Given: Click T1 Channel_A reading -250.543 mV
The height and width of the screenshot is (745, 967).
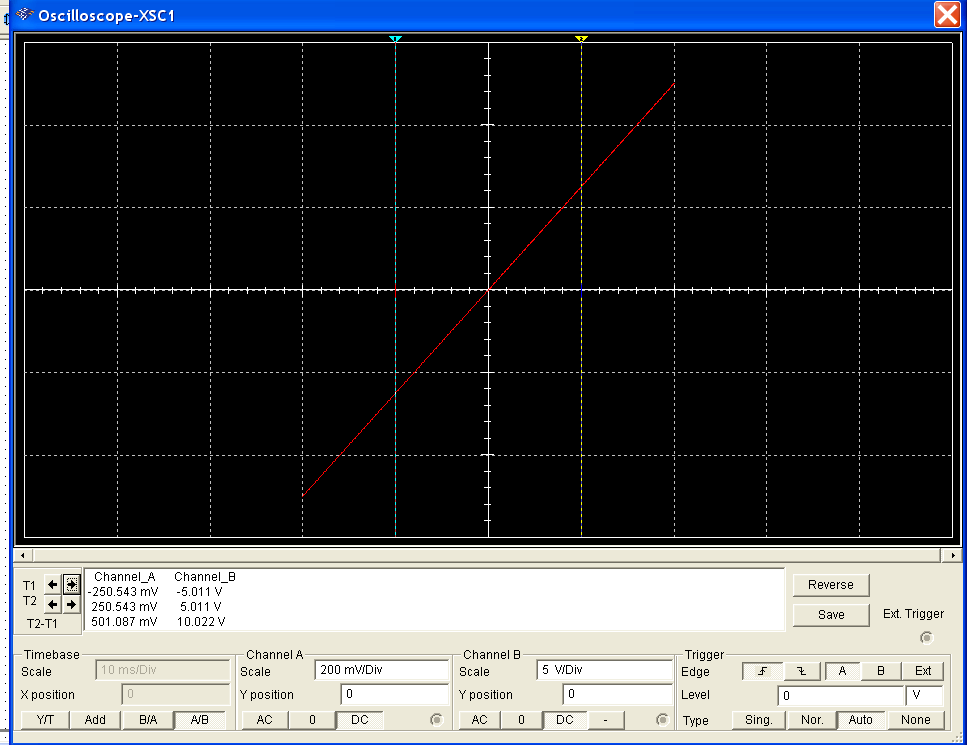Looking at the screenshot, I should [x=123, y=592].
